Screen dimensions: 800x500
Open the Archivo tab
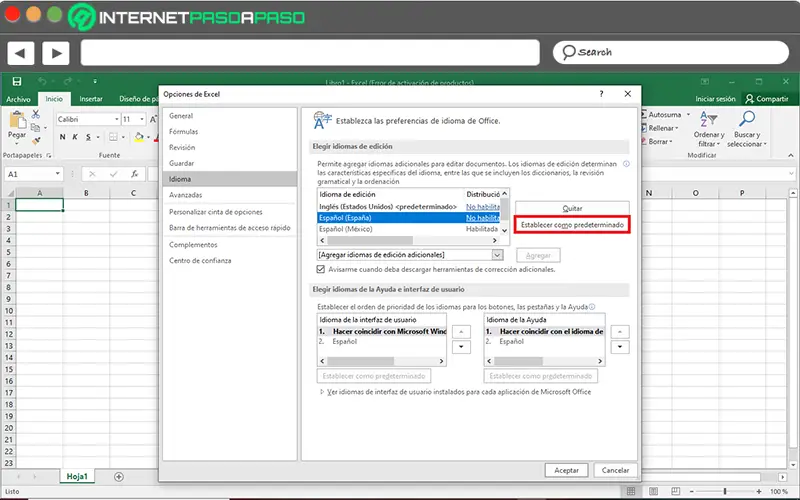[x=18, y=99]
